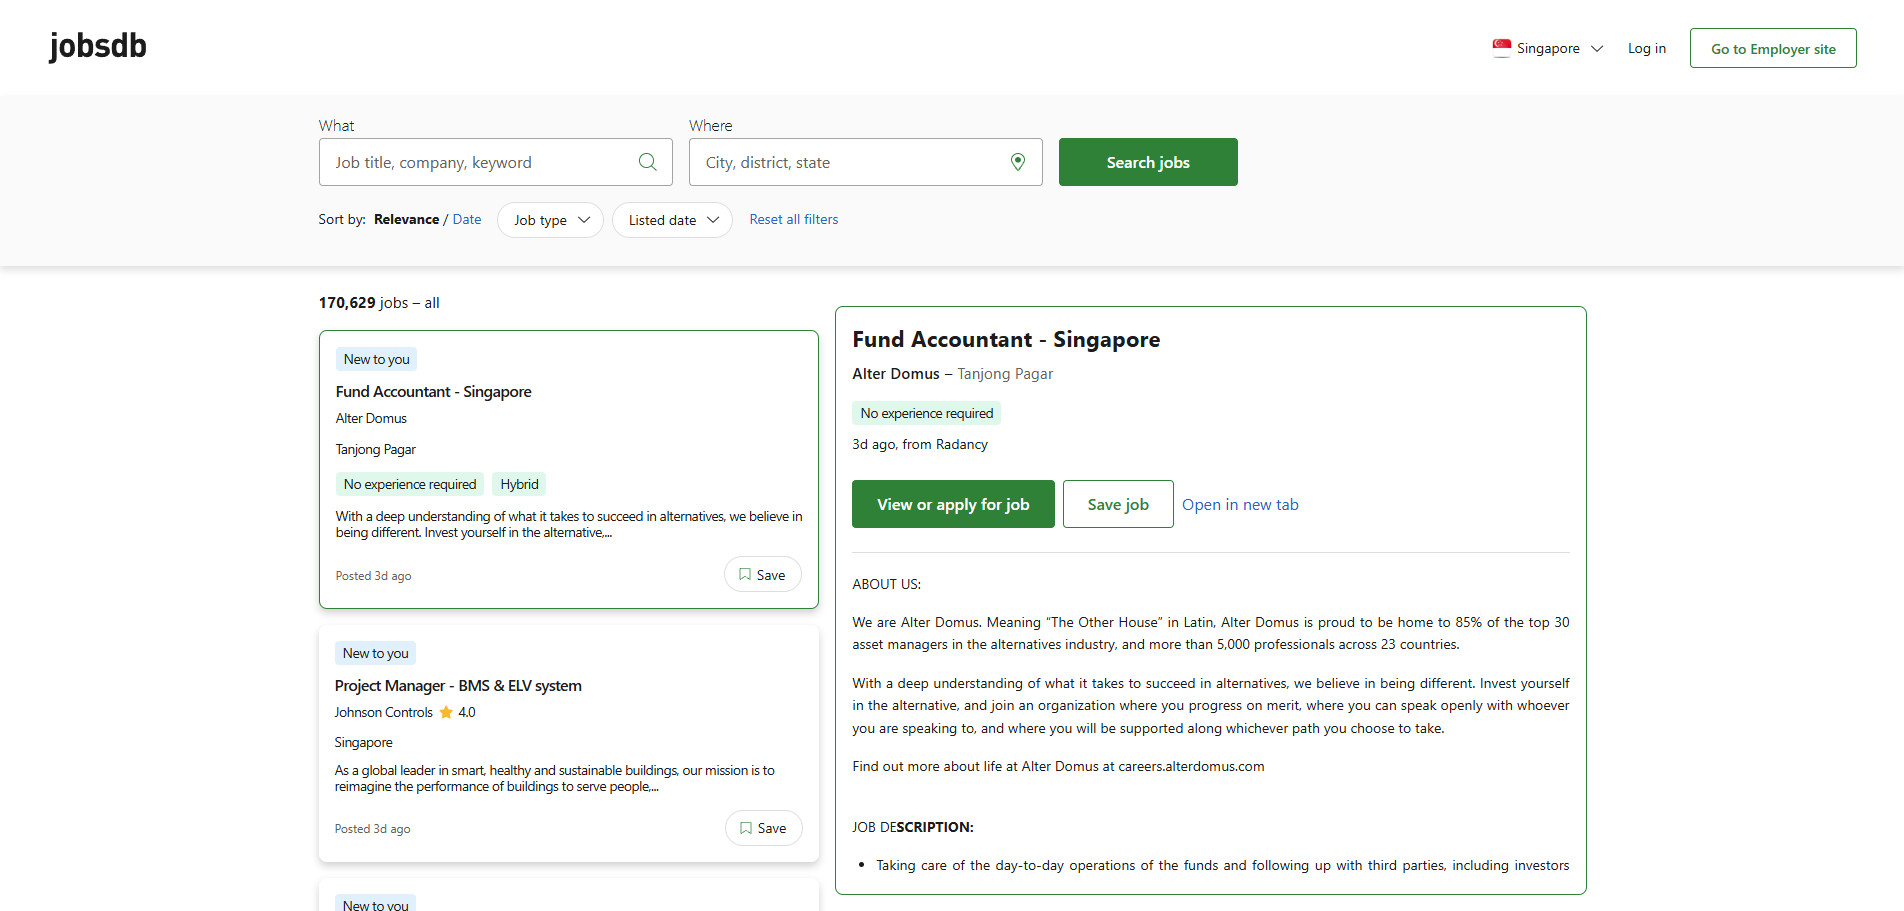Open the Singapore country selector chevron

pos(1597,48)
